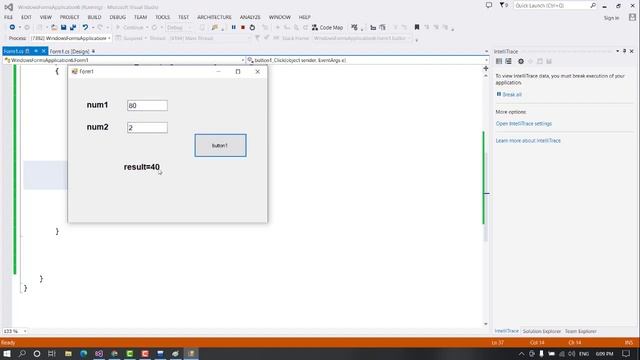Restart the debugging session
This screenshot has width=640, height=360.
coord(252,27)
